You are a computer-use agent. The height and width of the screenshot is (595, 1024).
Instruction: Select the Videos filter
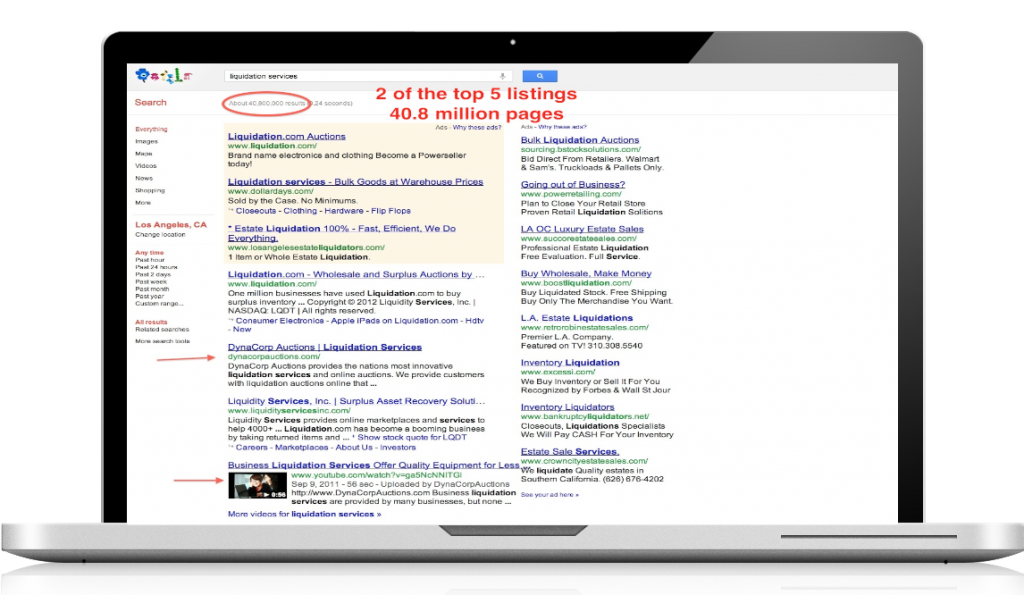pos(146,166)
